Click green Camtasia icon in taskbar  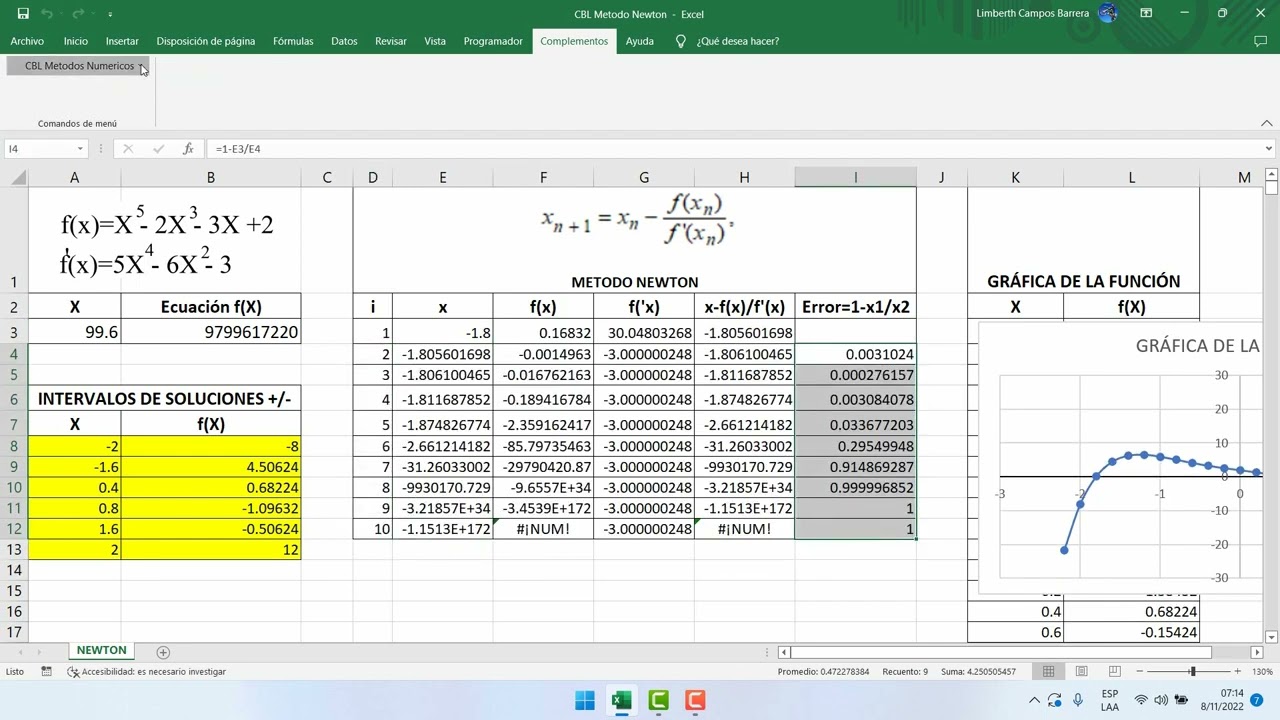click(x=658, y=700)
